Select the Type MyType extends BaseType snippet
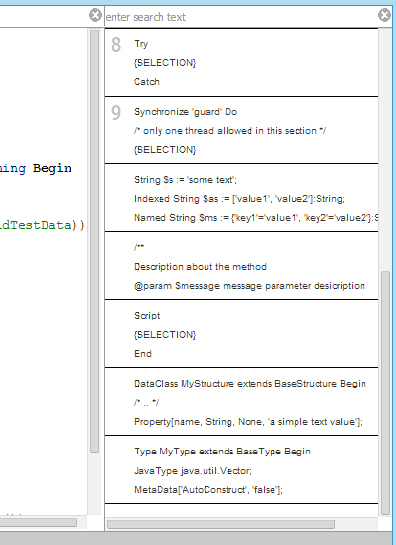The image size is (396, 545). tap(241, 470)
